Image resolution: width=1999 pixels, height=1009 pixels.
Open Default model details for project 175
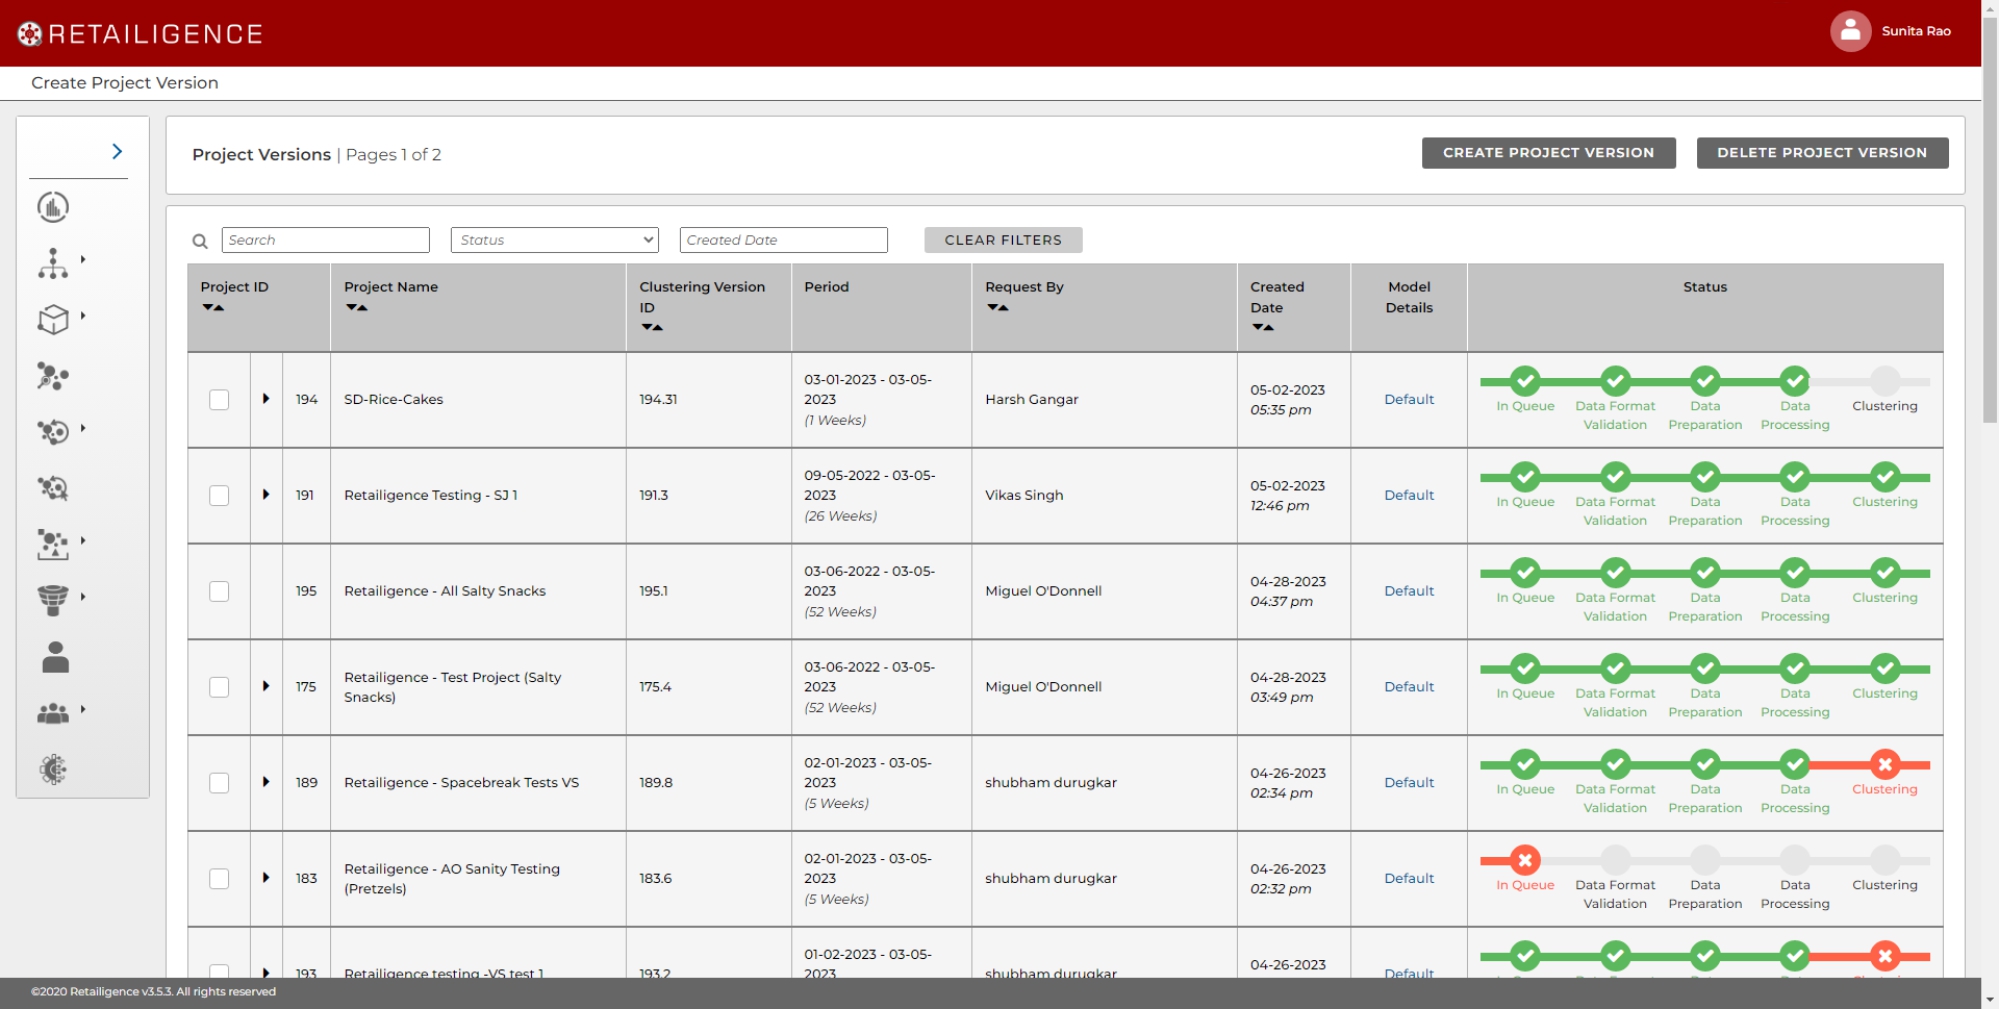tap(1408, 687)
